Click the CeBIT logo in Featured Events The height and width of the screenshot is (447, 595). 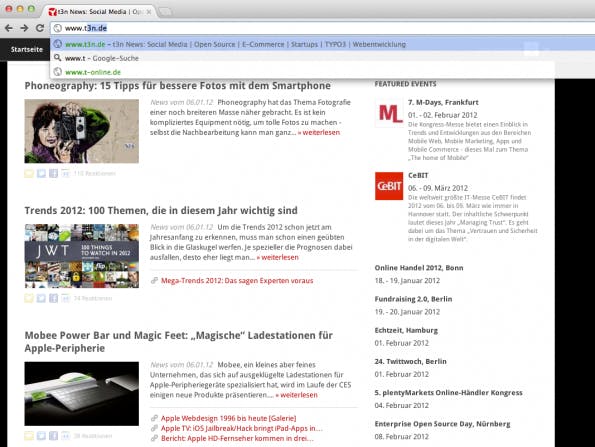(x=389, y=186)
